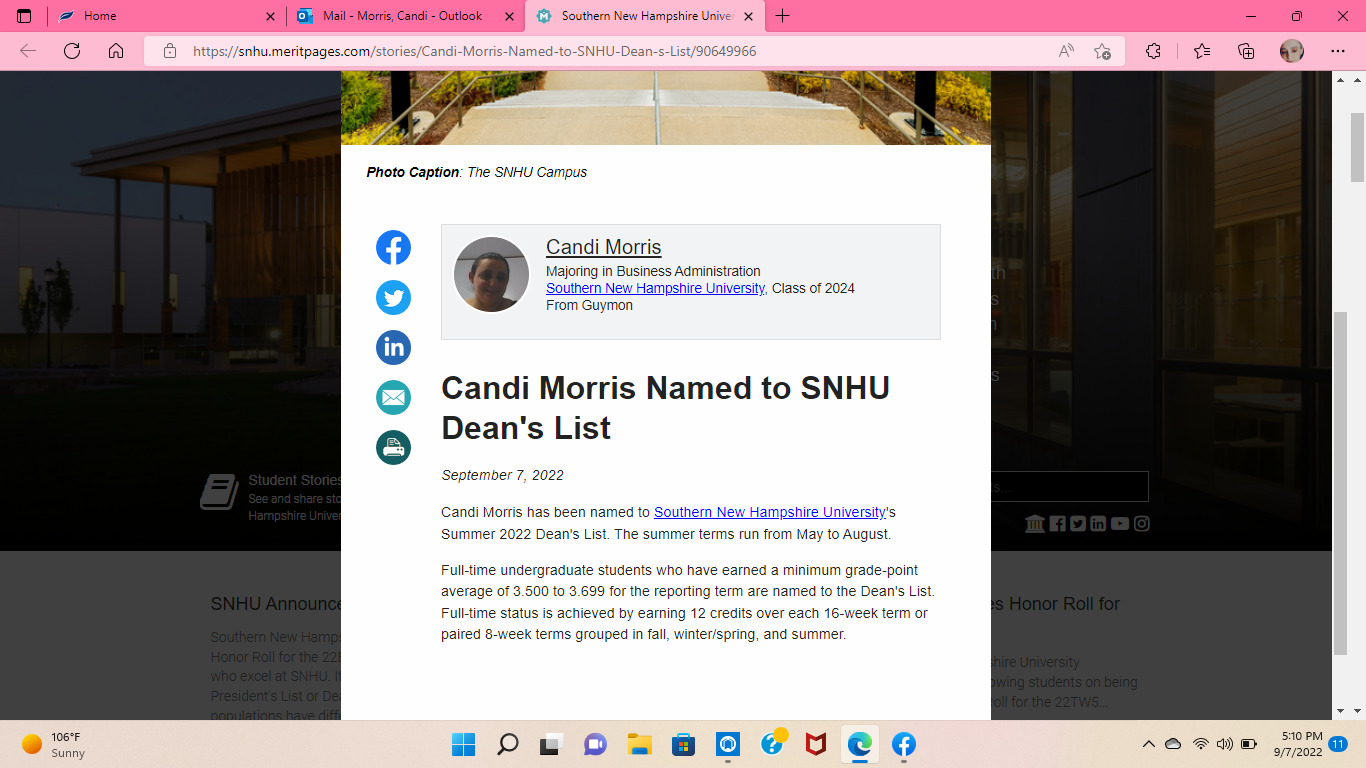
Task: Open Task View on taskbar
Action: pos(551,744)
